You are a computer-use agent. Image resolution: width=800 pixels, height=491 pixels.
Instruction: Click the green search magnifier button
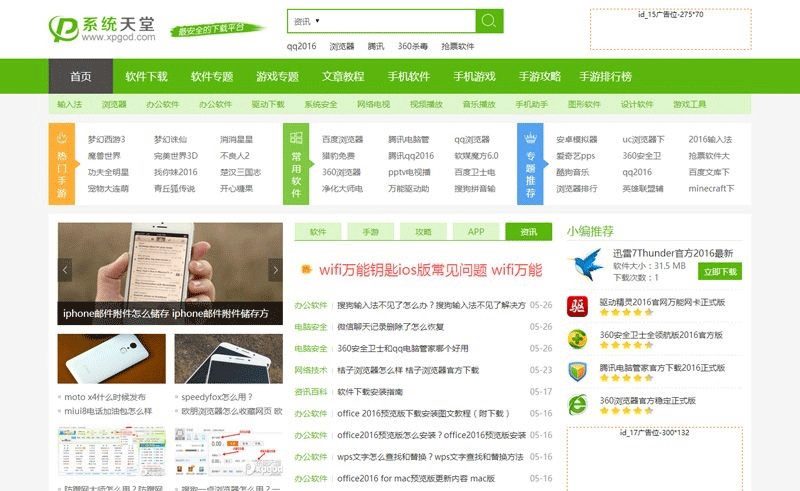[x=489, y=21]
